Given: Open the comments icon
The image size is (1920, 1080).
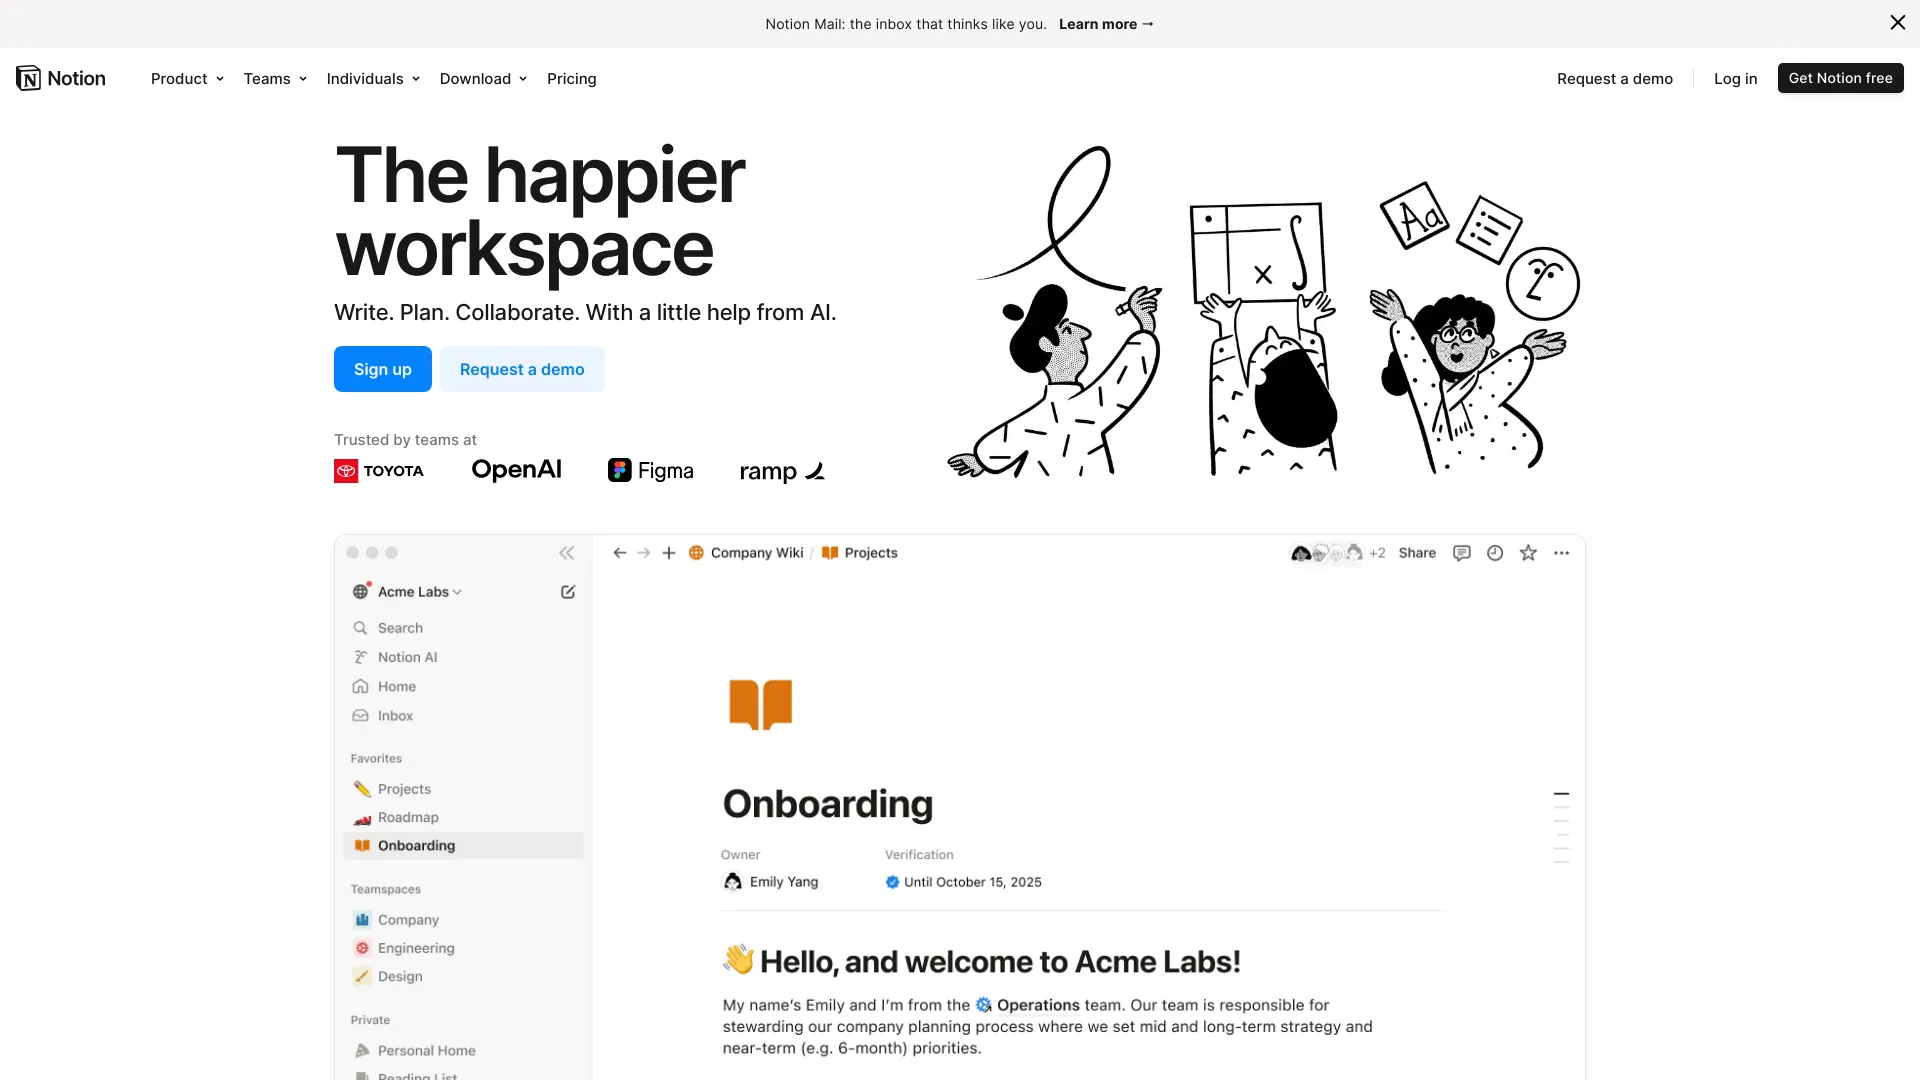Looking at the screenshot, I should point(1462,553).
